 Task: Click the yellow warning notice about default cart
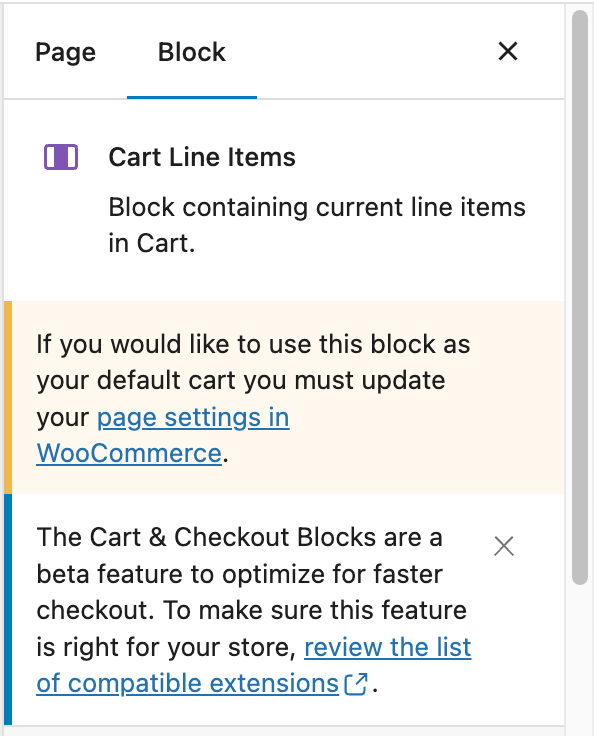pos(284,398)
